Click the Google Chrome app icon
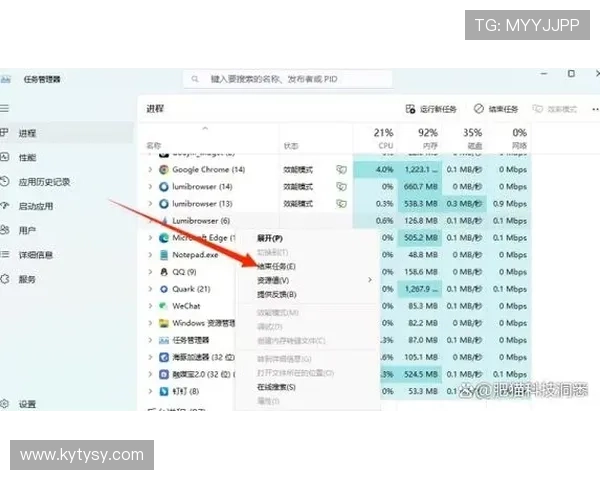600x480 pixels. click(164, 170)
